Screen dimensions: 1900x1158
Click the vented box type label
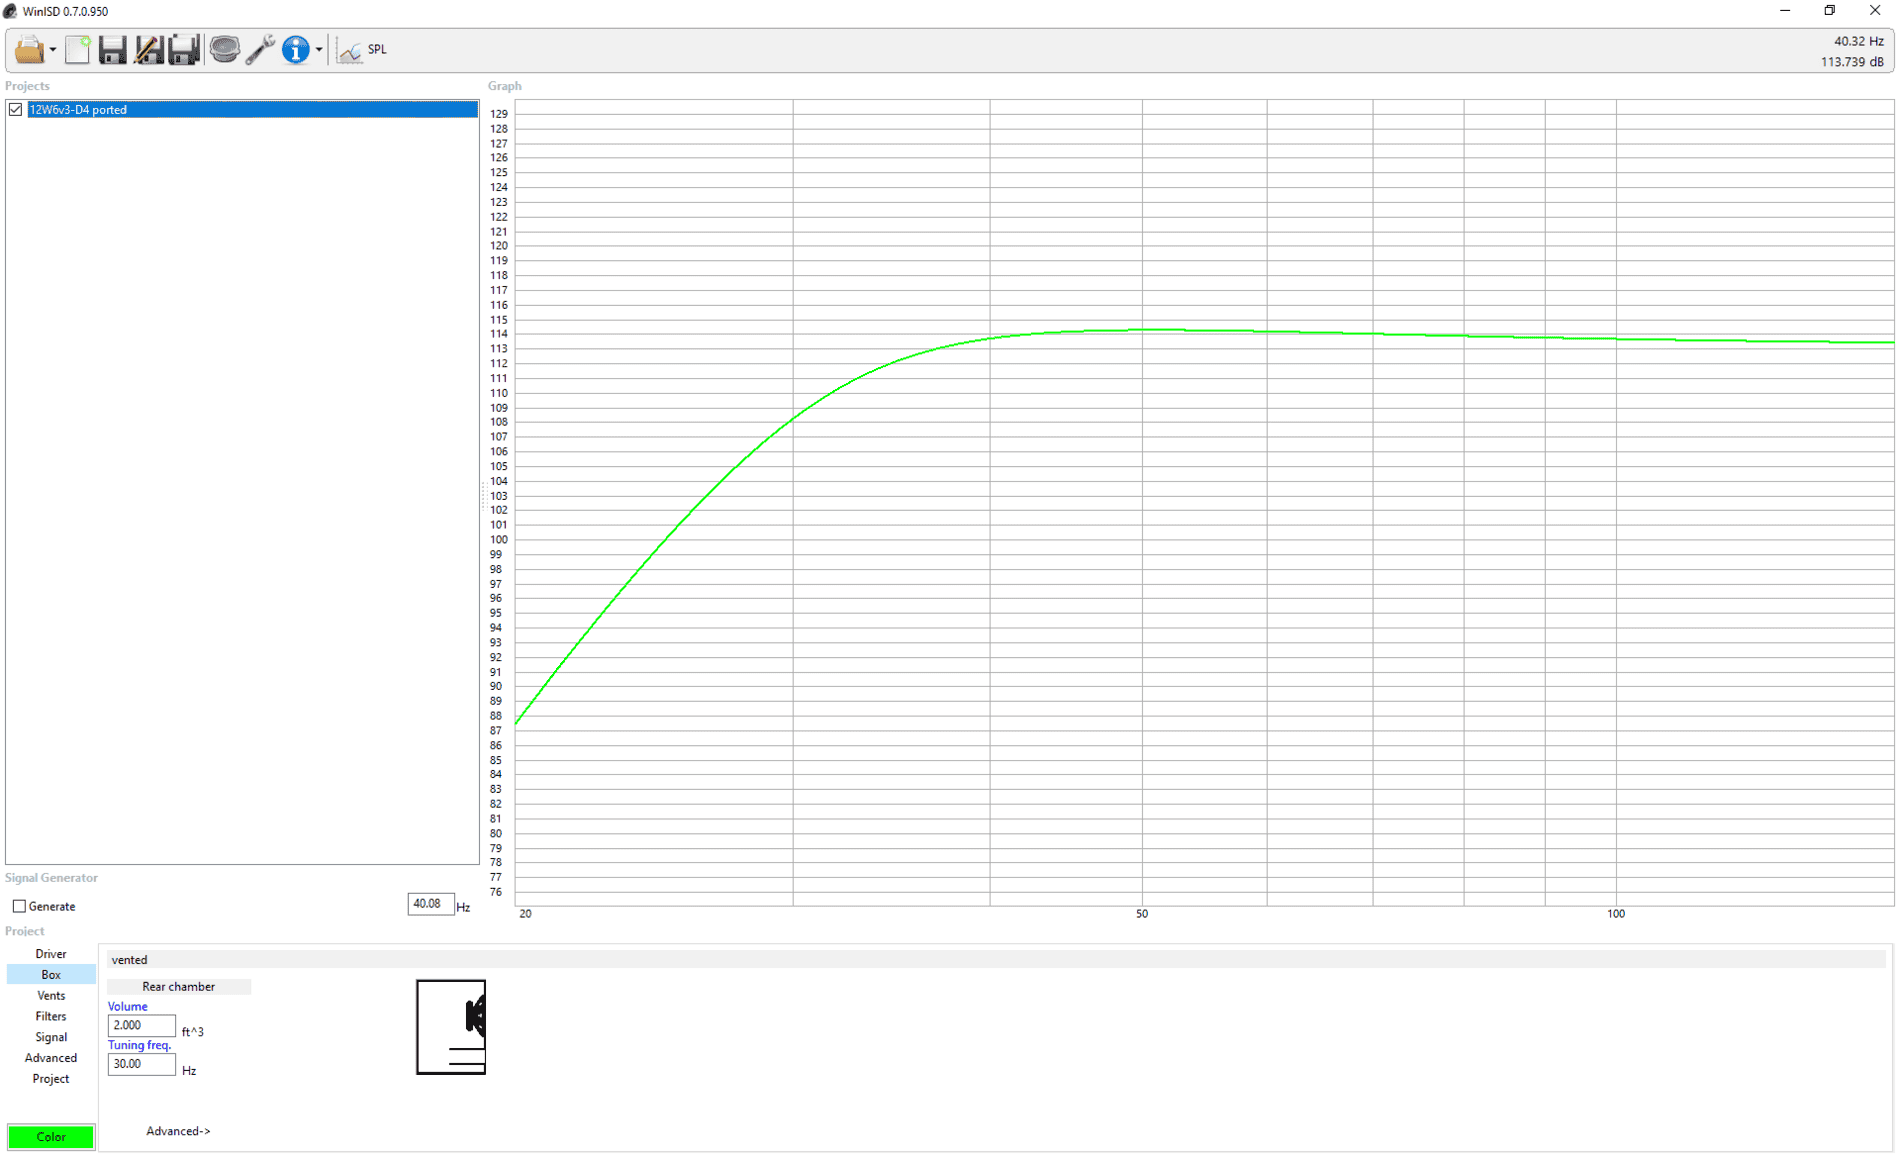coord(129,960)
